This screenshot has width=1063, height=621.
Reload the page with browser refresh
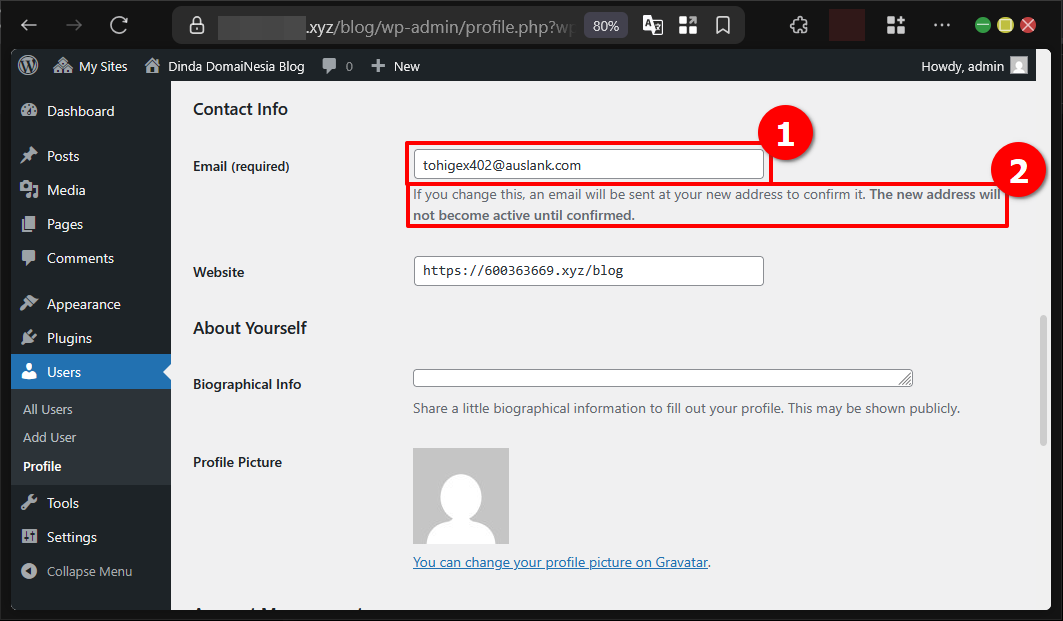[119, 25]
